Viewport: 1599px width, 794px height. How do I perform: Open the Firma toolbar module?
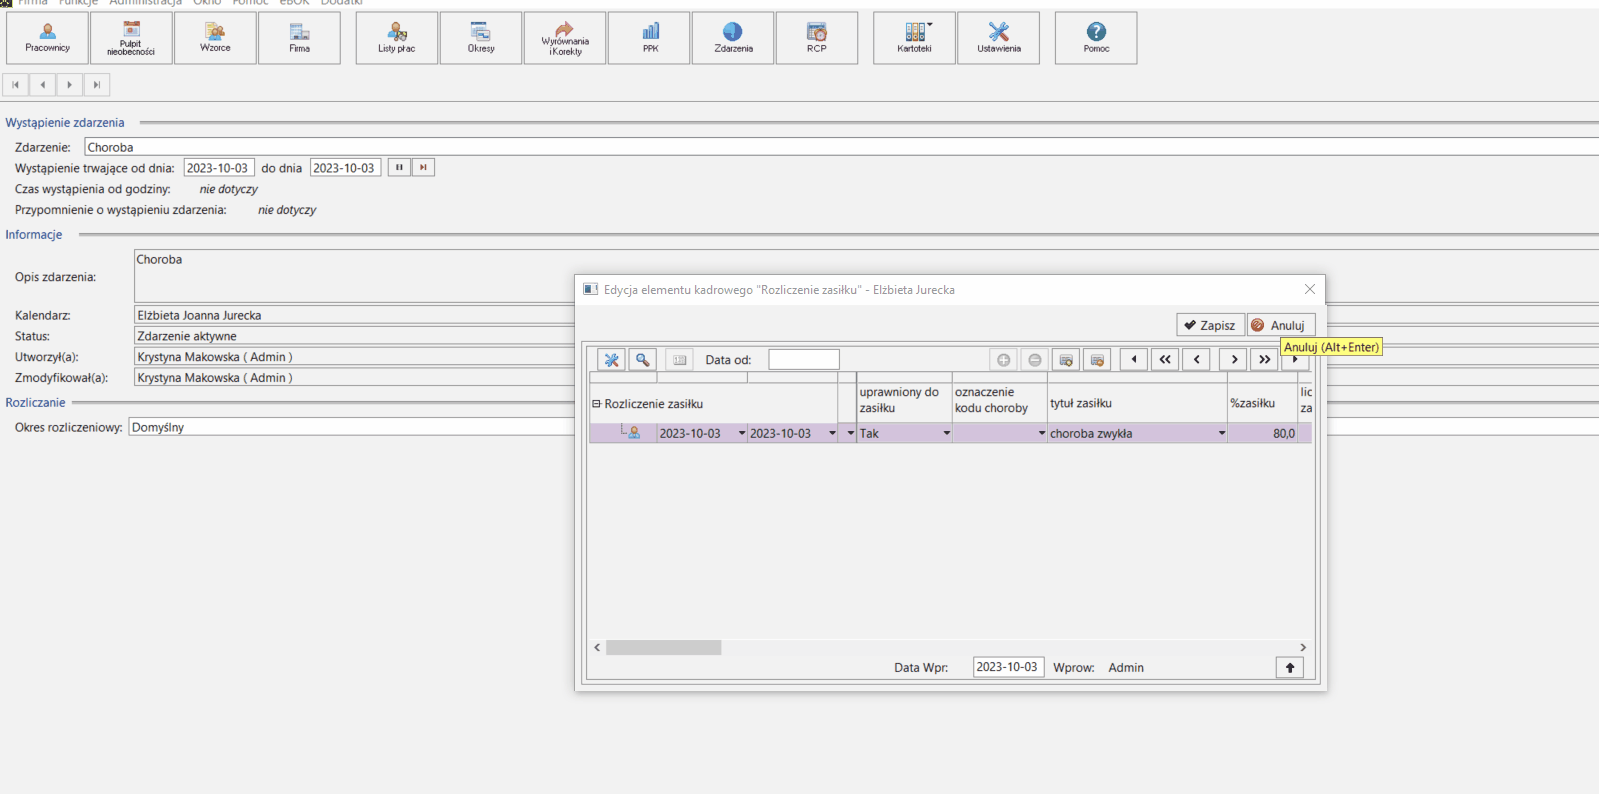point(299,38)
